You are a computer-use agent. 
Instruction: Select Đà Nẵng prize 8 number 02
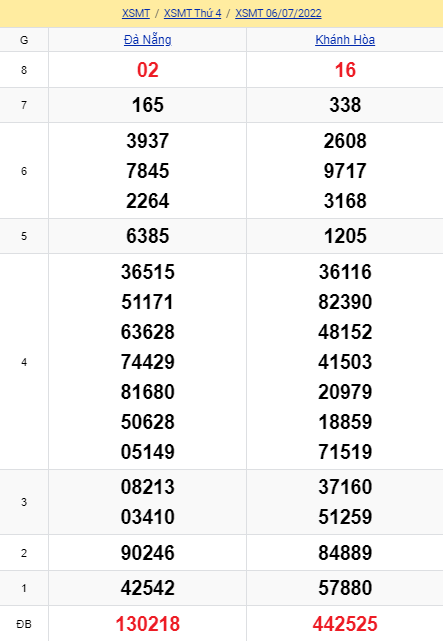point(148,70)
